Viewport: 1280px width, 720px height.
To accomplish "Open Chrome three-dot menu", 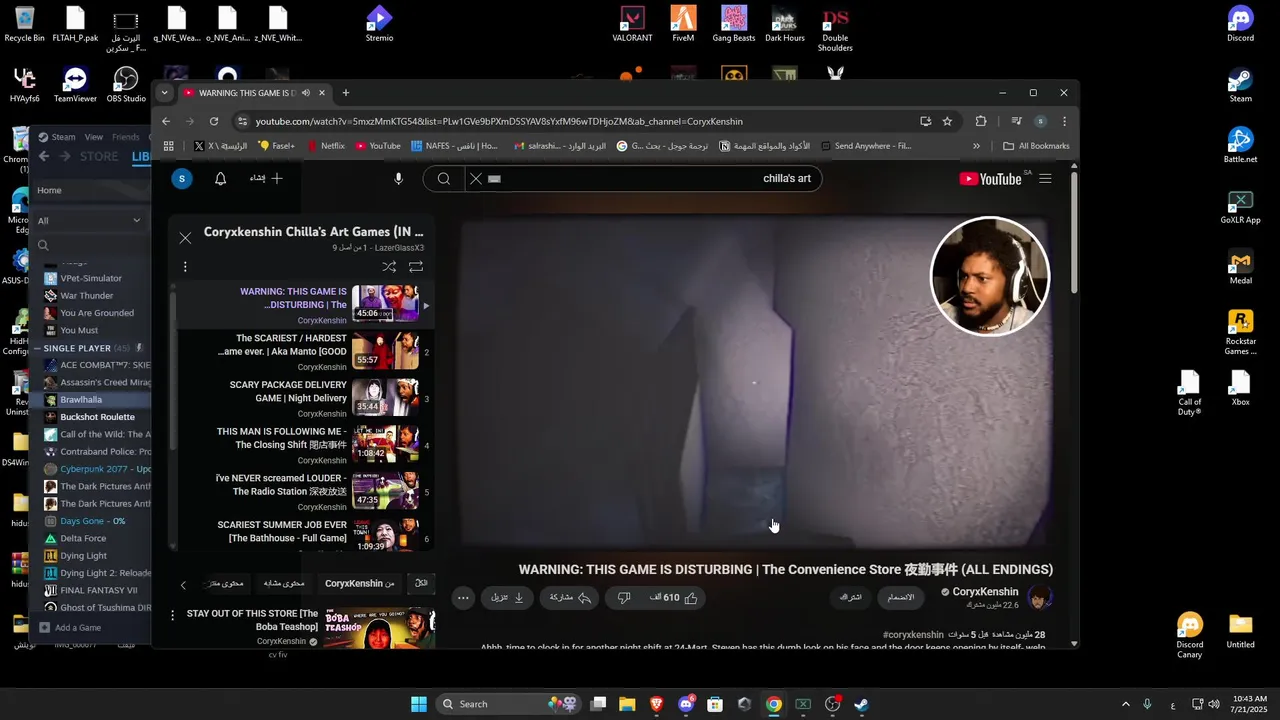I will tap(1064, 121).
